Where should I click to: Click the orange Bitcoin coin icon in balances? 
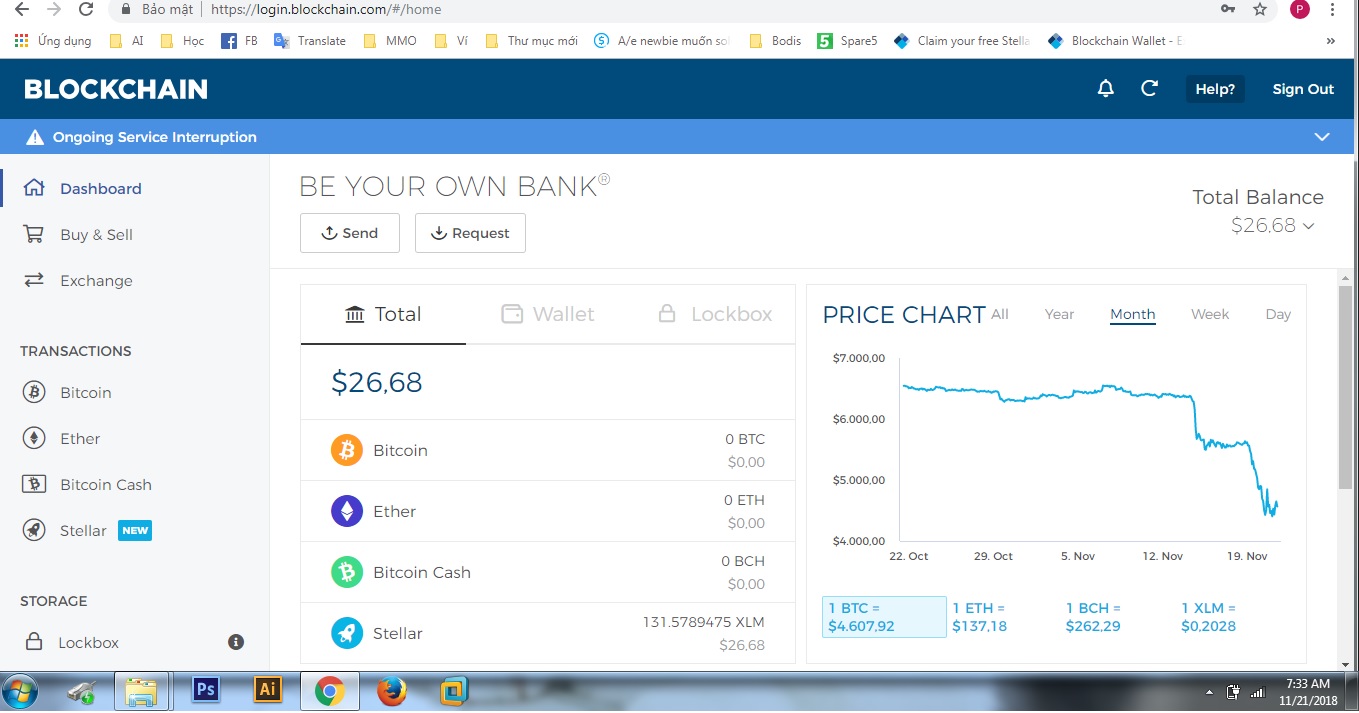pos(347,450)
